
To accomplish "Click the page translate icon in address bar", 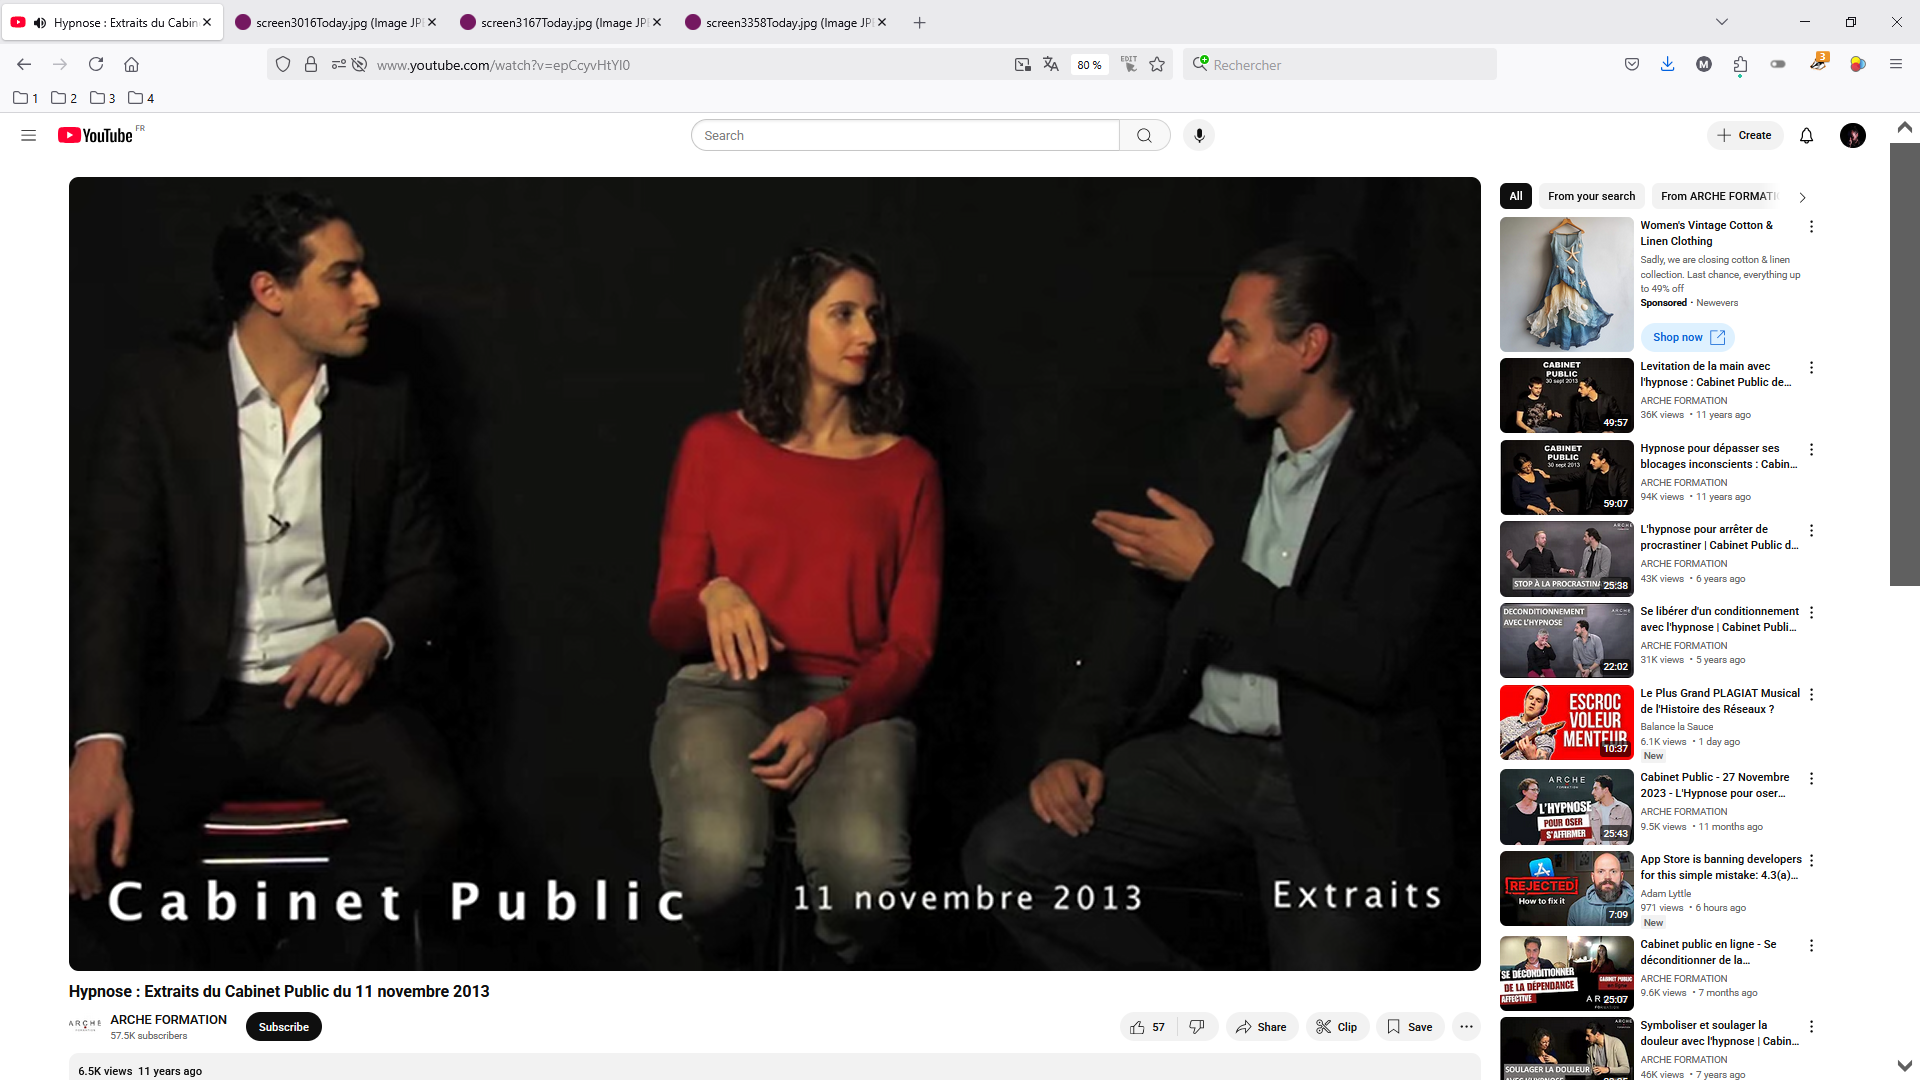I will pos(1050,65).
